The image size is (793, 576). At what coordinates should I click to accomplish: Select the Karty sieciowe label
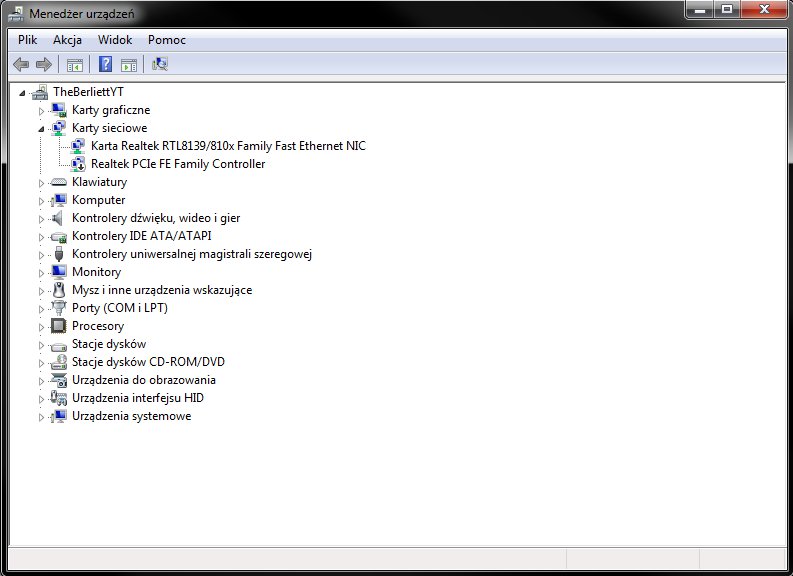point(109,128)
